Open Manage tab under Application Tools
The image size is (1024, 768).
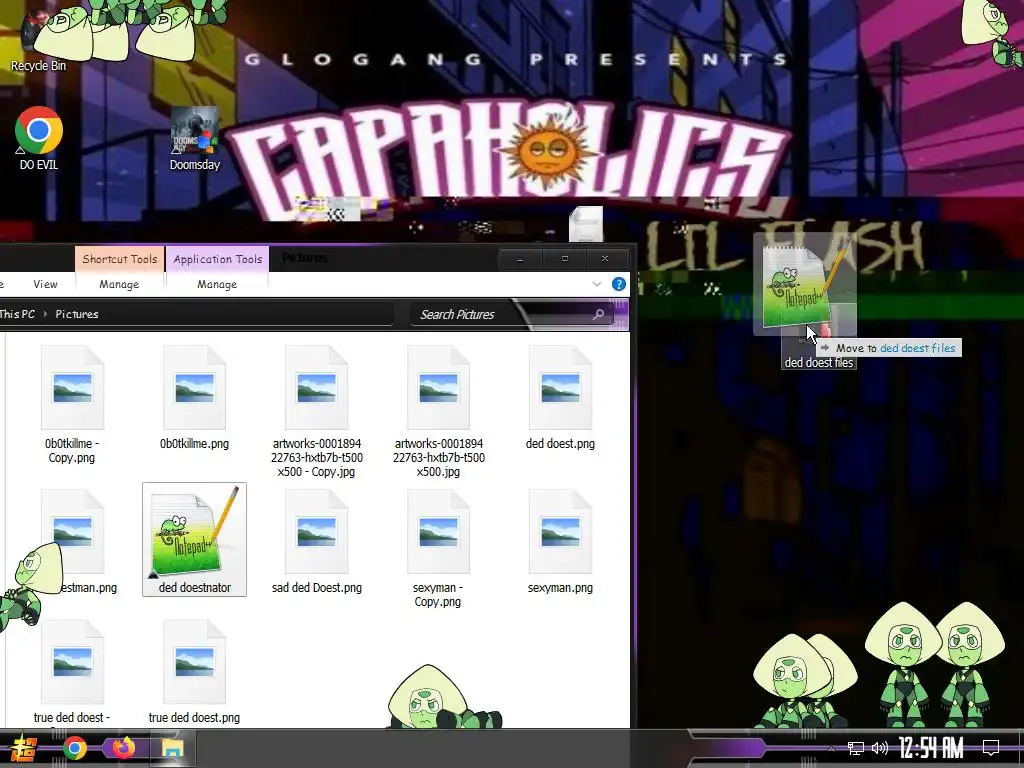(x=217, y=284)
